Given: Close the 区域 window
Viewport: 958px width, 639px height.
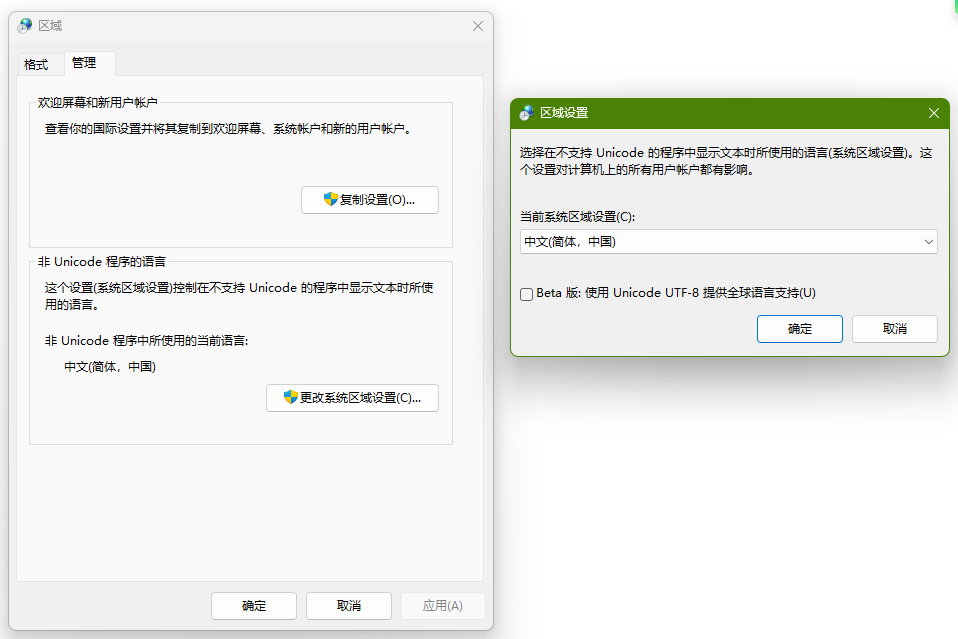Looking at the screenshot, I should 478,26.
